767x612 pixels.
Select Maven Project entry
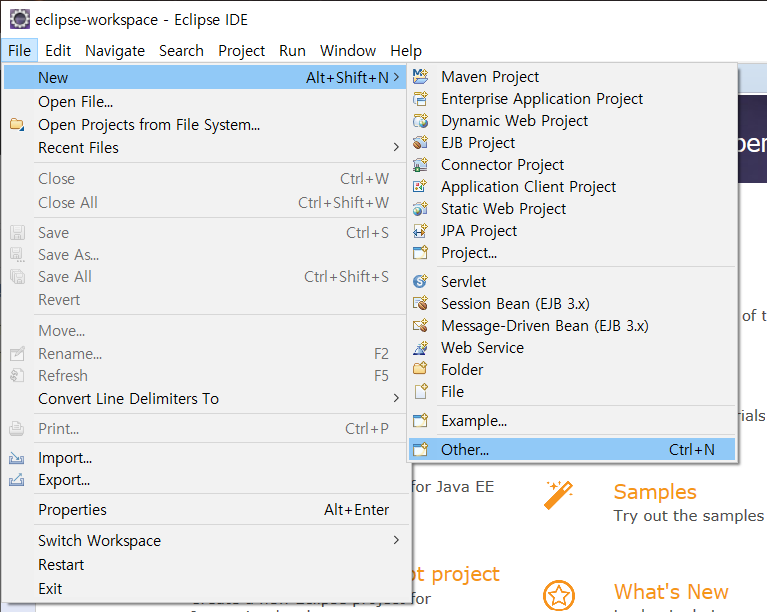[572, 77]
